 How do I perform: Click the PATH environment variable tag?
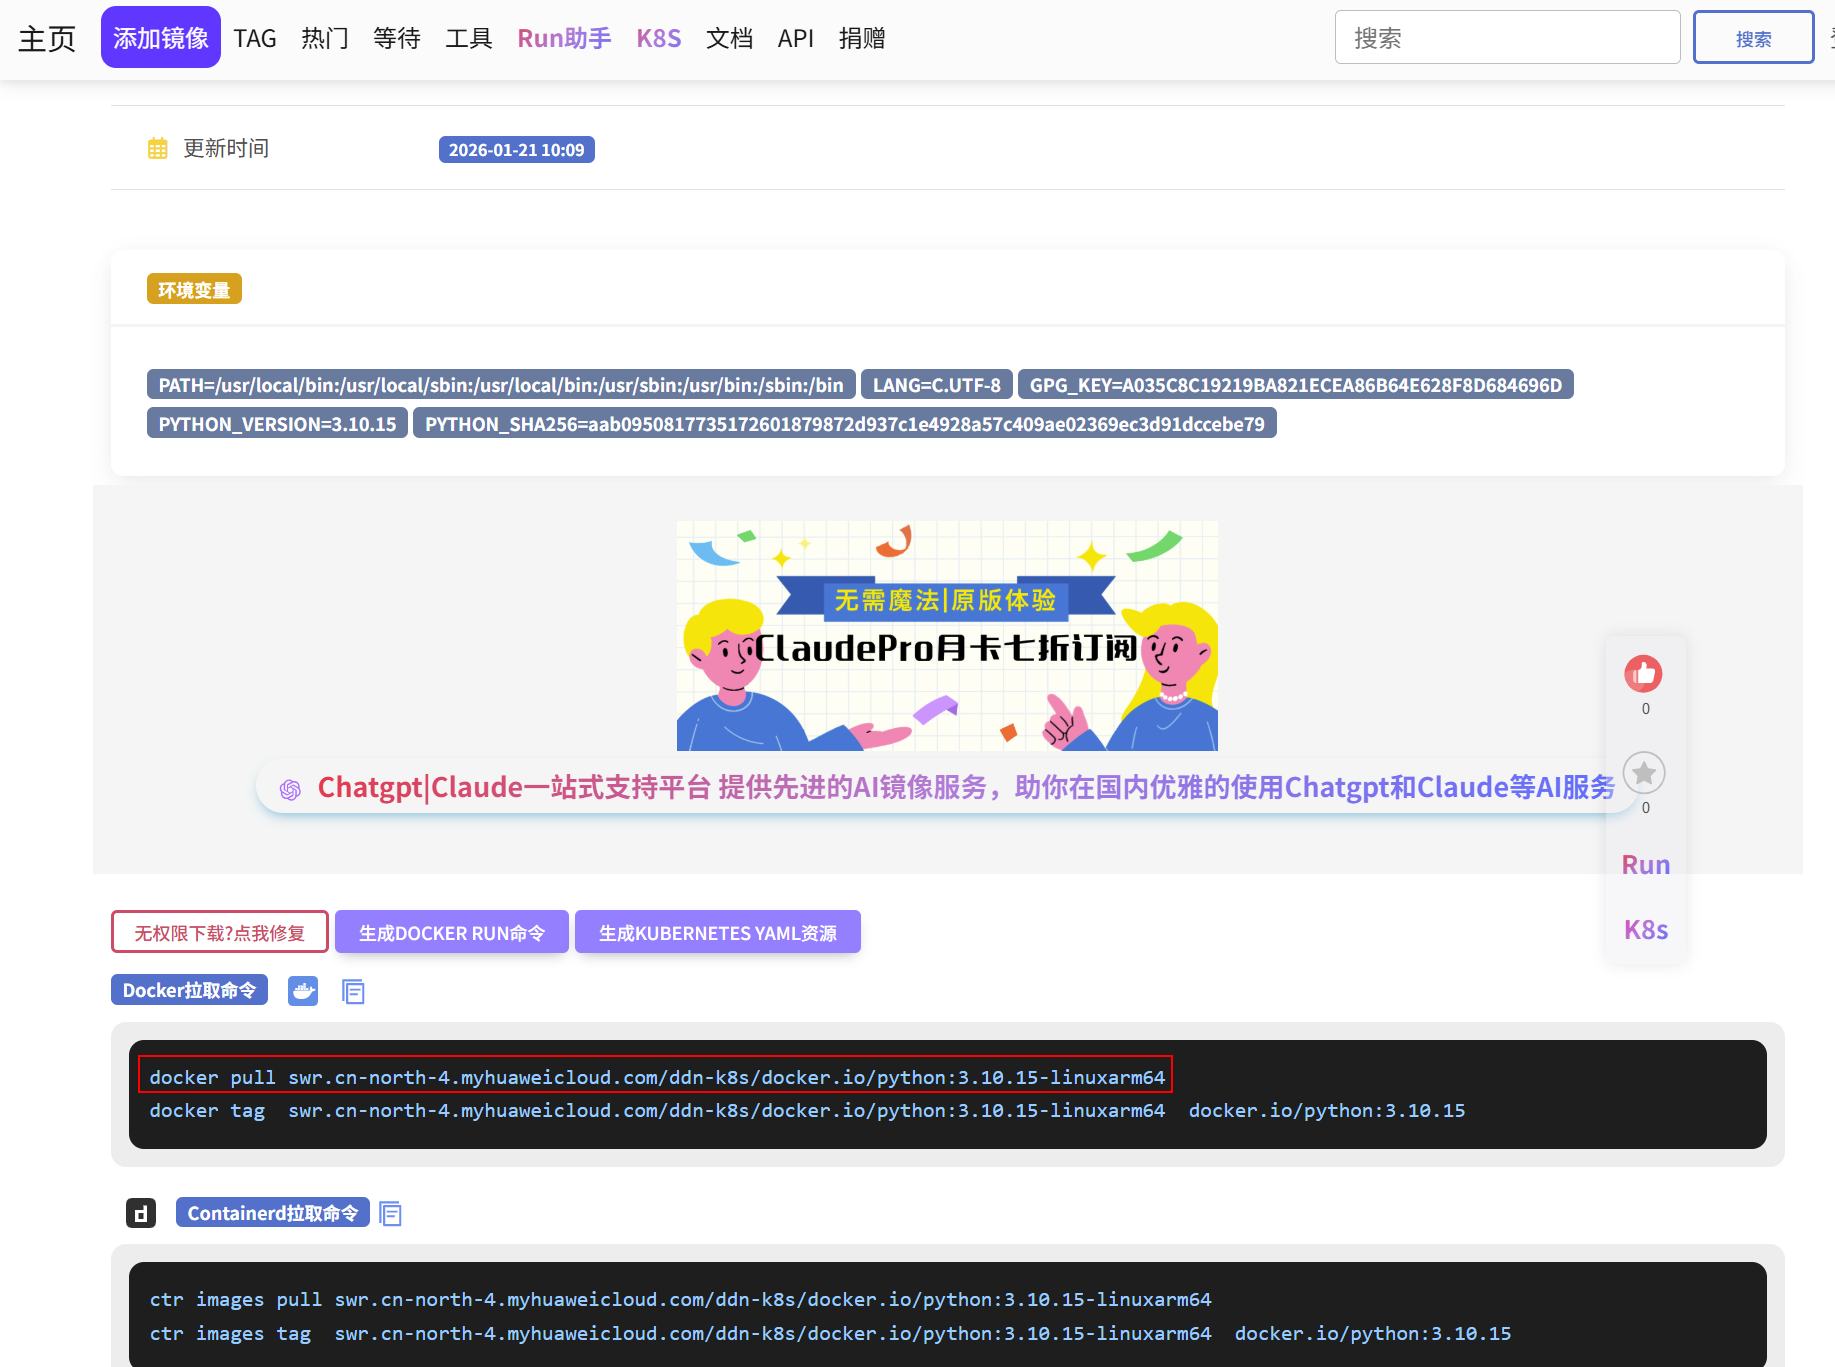501,385
